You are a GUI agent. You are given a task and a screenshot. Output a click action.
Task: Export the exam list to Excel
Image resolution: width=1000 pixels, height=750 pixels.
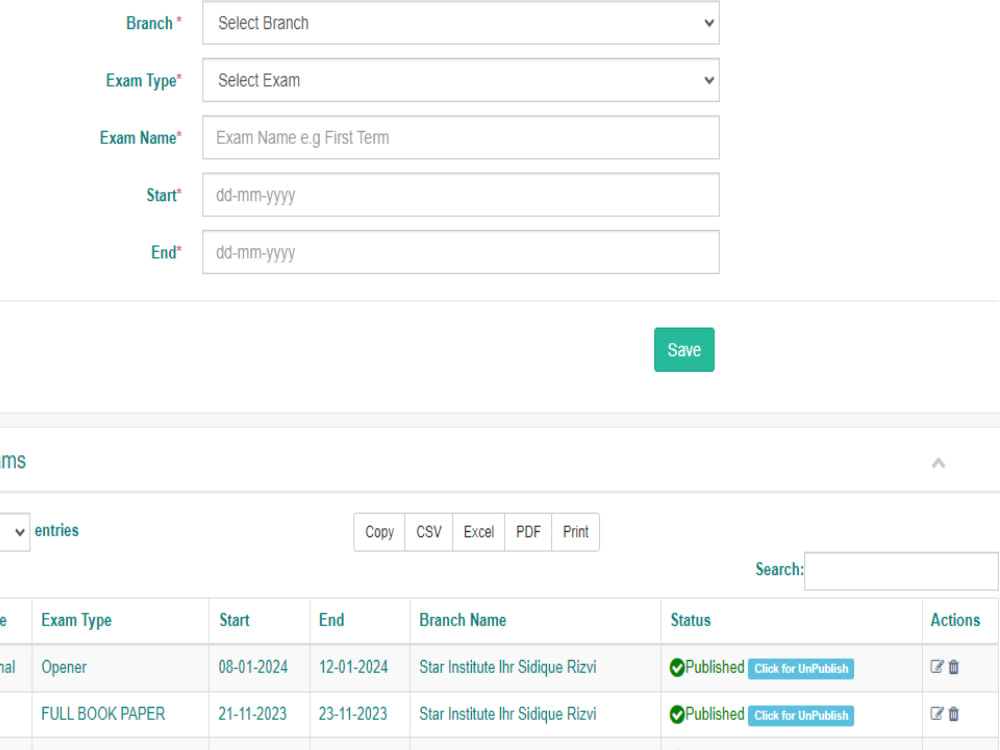click(x=478, y=531)
